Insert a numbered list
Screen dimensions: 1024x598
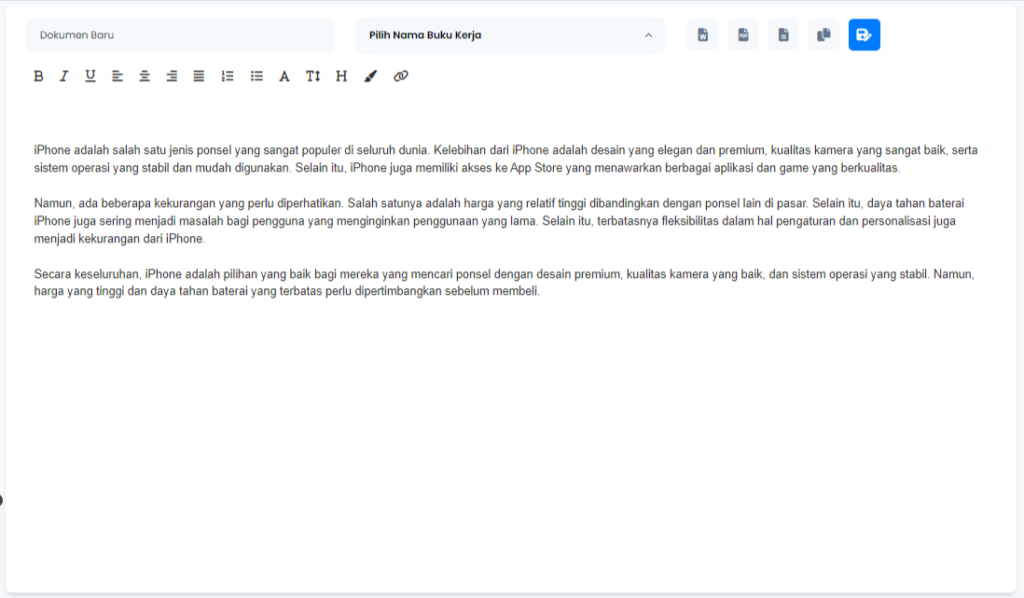pyautogui.click(x=227, y=76)
